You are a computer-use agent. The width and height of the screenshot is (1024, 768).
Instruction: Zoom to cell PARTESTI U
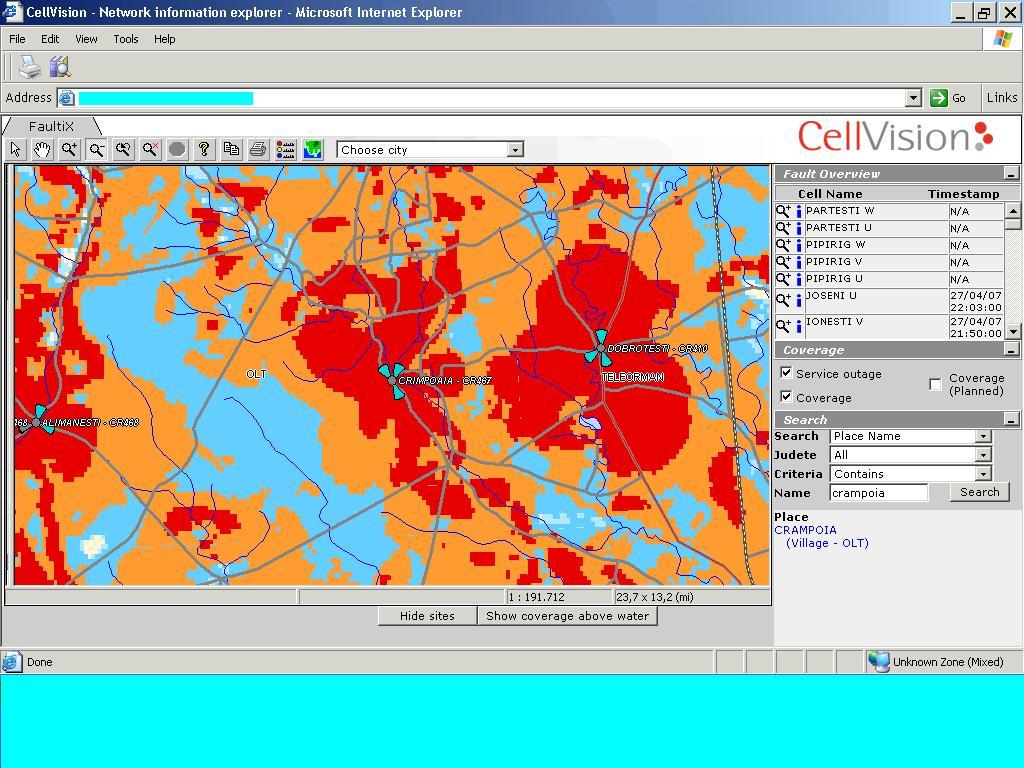tap(783, 228)
